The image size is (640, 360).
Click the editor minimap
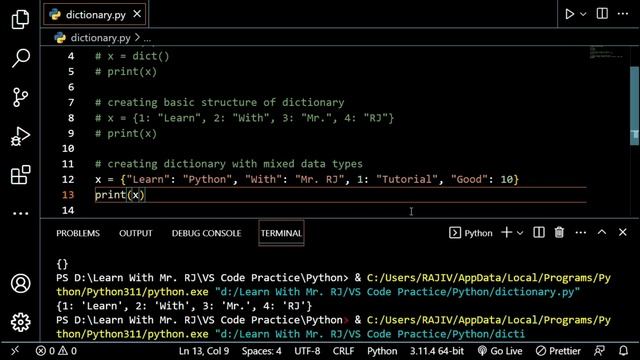click(x=607, y=53)
